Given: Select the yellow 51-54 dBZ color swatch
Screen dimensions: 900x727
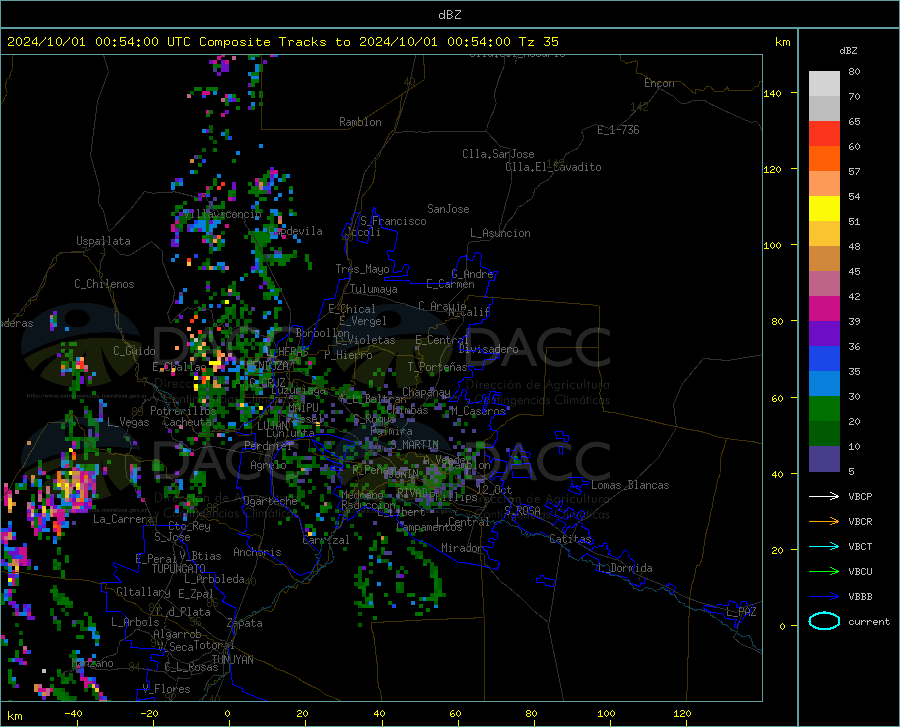Looking at the screenshot, I should pos(824,209).
